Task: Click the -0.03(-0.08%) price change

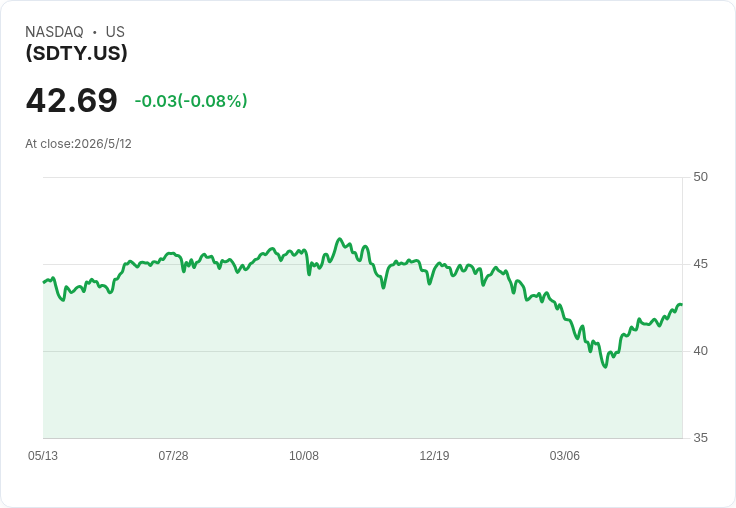Action: (191, 101)
